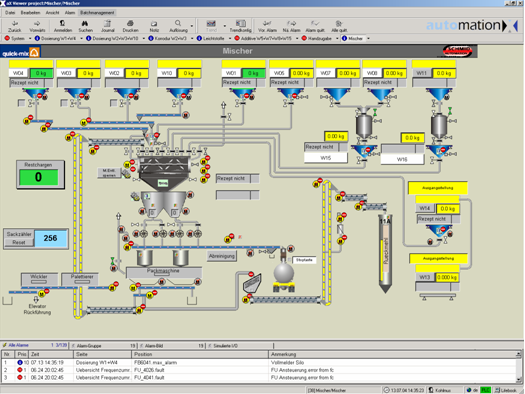
Task: Open the Datei menu
Action: click(x=10, y=13)
